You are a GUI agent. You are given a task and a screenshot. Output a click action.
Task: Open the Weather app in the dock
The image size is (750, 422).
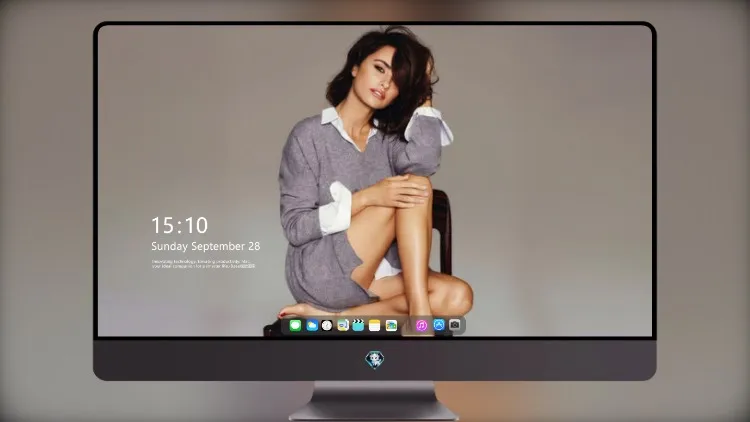click(x=312, y=325)
